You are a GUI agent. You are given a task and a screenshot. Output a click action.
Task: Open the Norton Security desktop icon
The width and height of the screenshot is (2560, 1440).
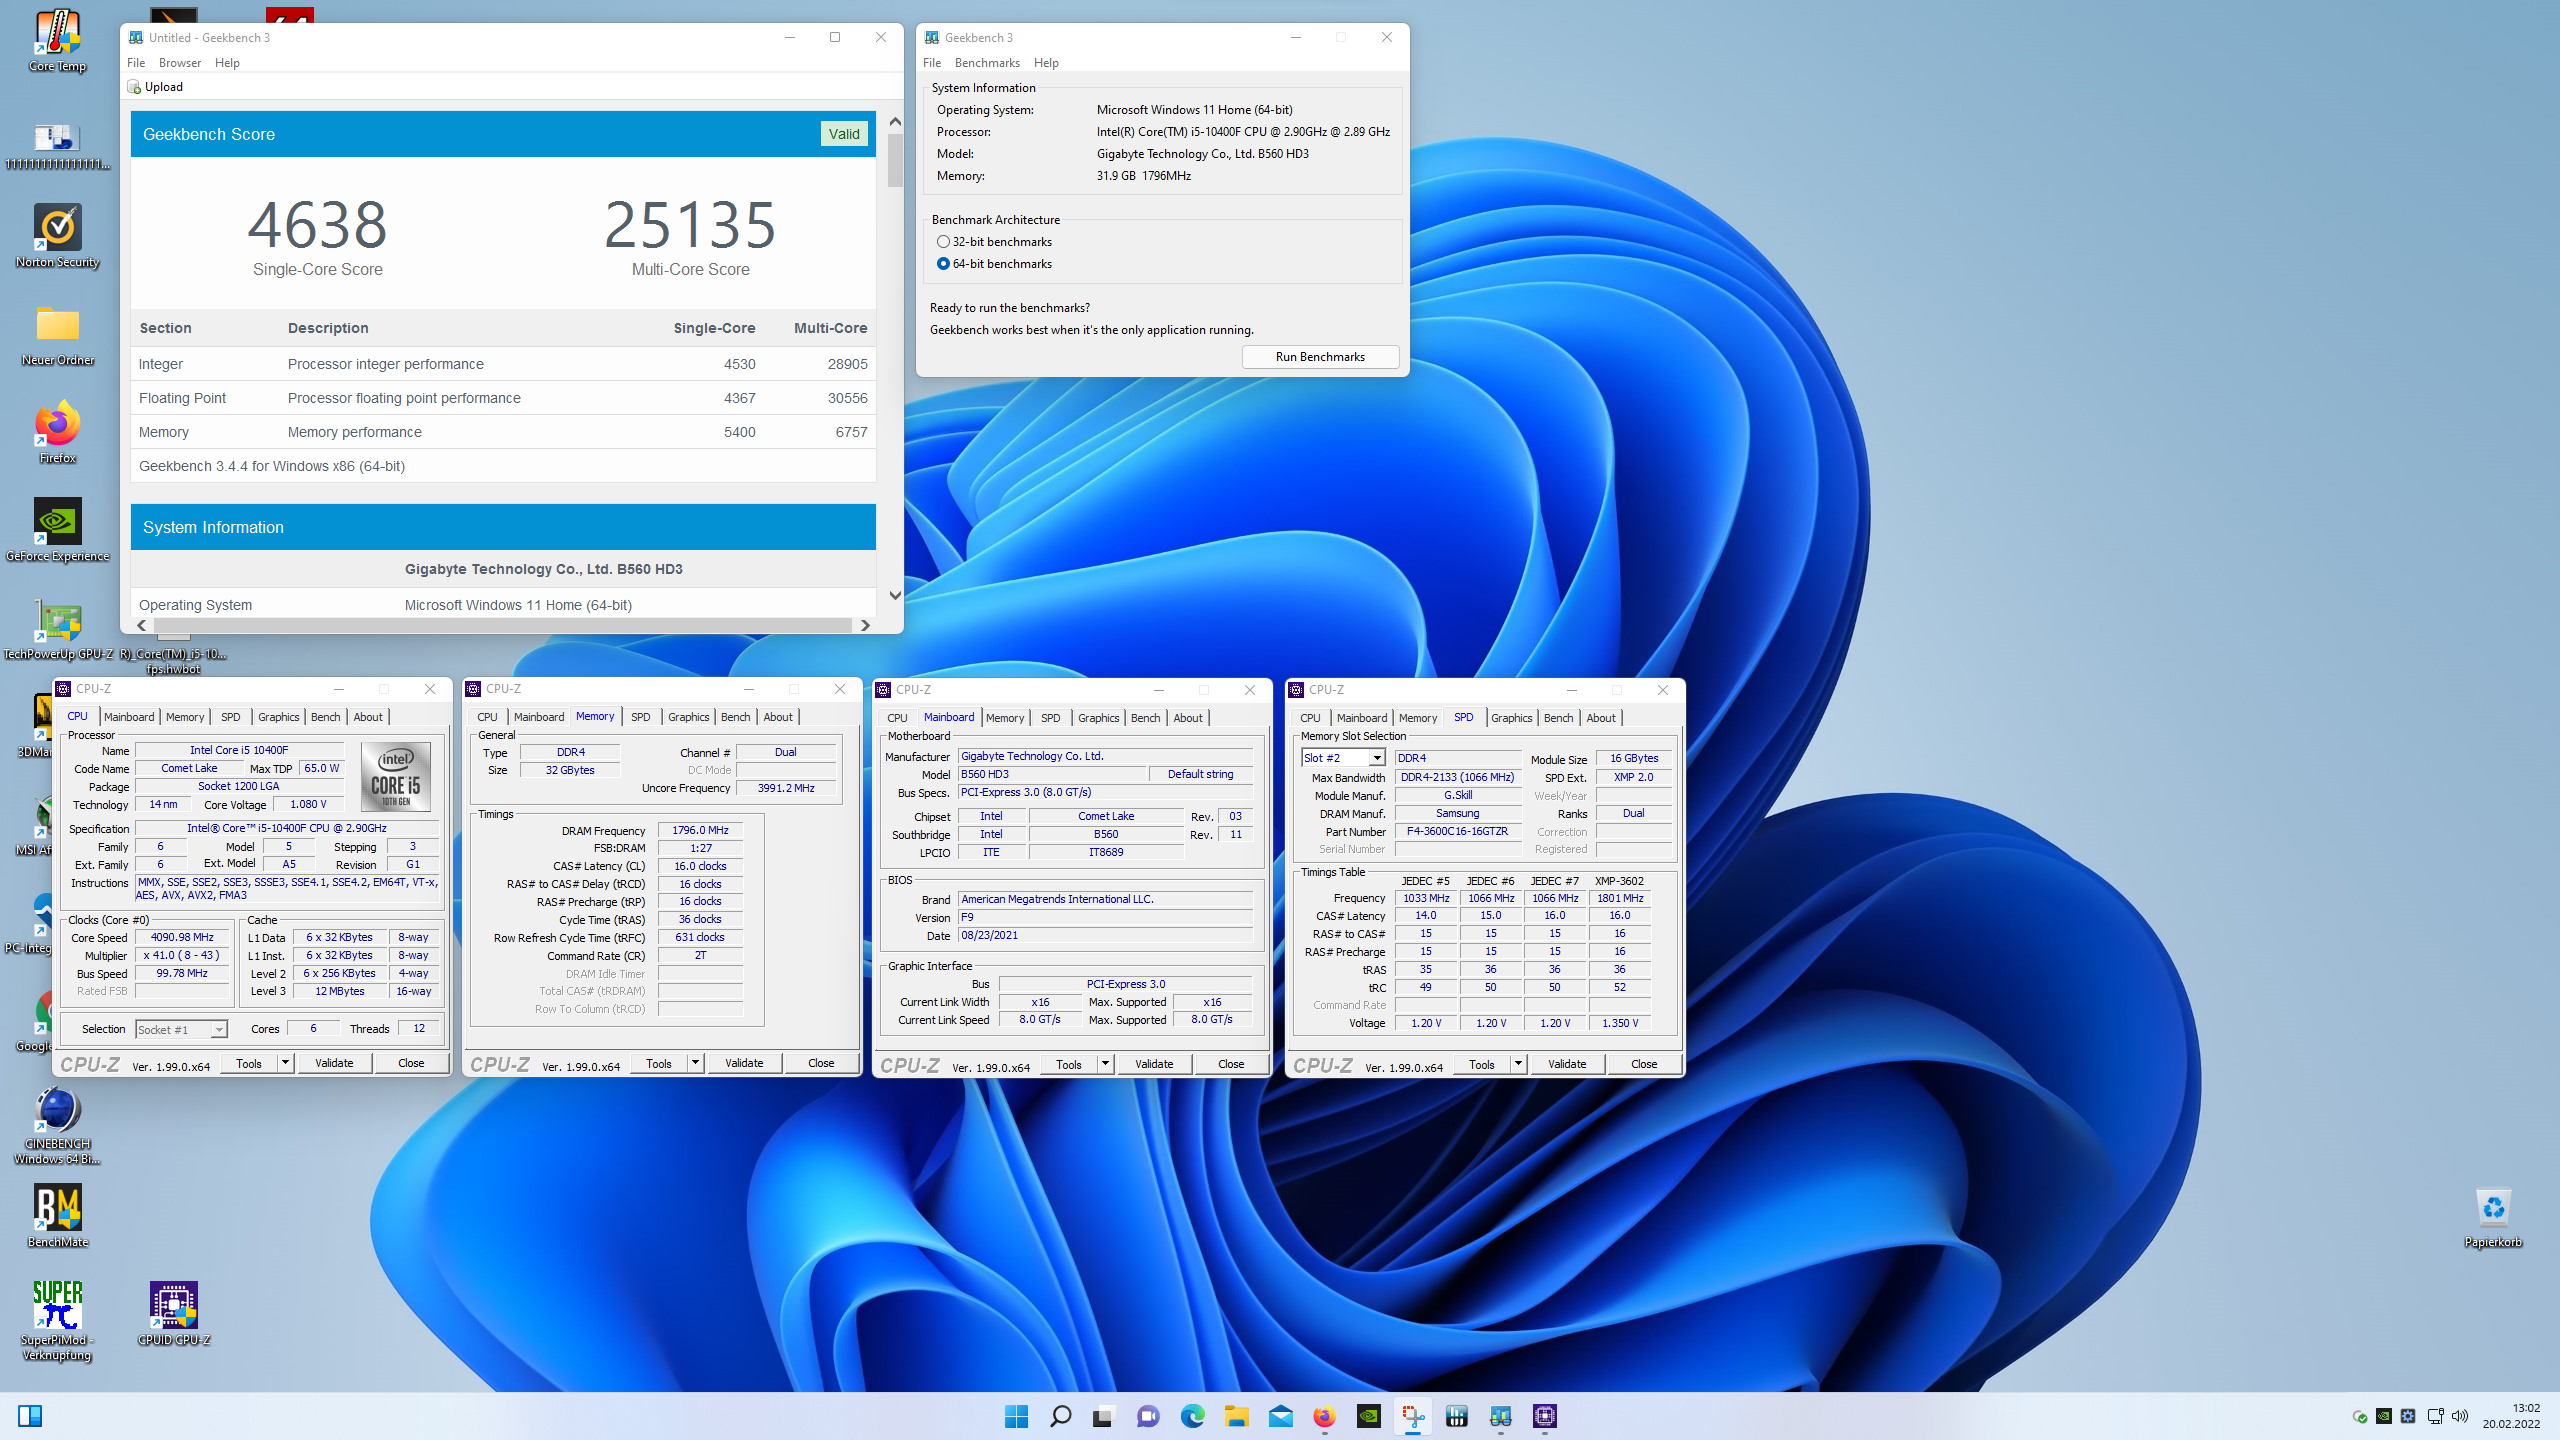coord(57,236)
